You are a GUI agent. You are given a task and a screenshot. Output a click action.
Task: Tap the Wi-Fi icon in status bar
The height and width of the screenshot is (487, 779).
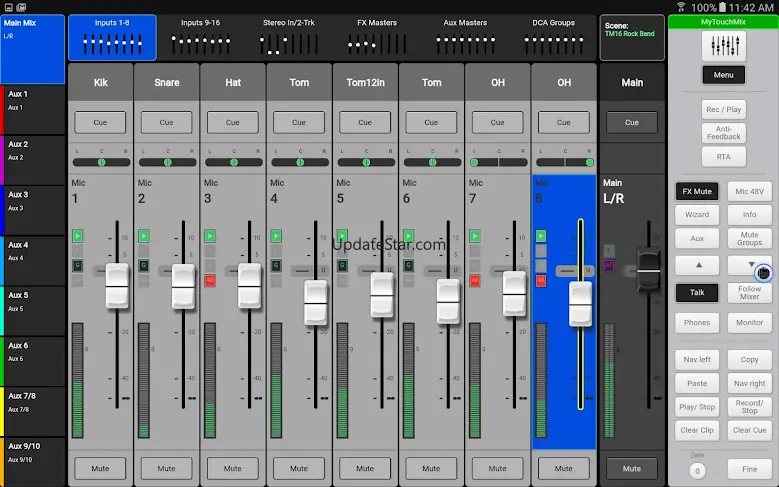(x=680, y=7)
